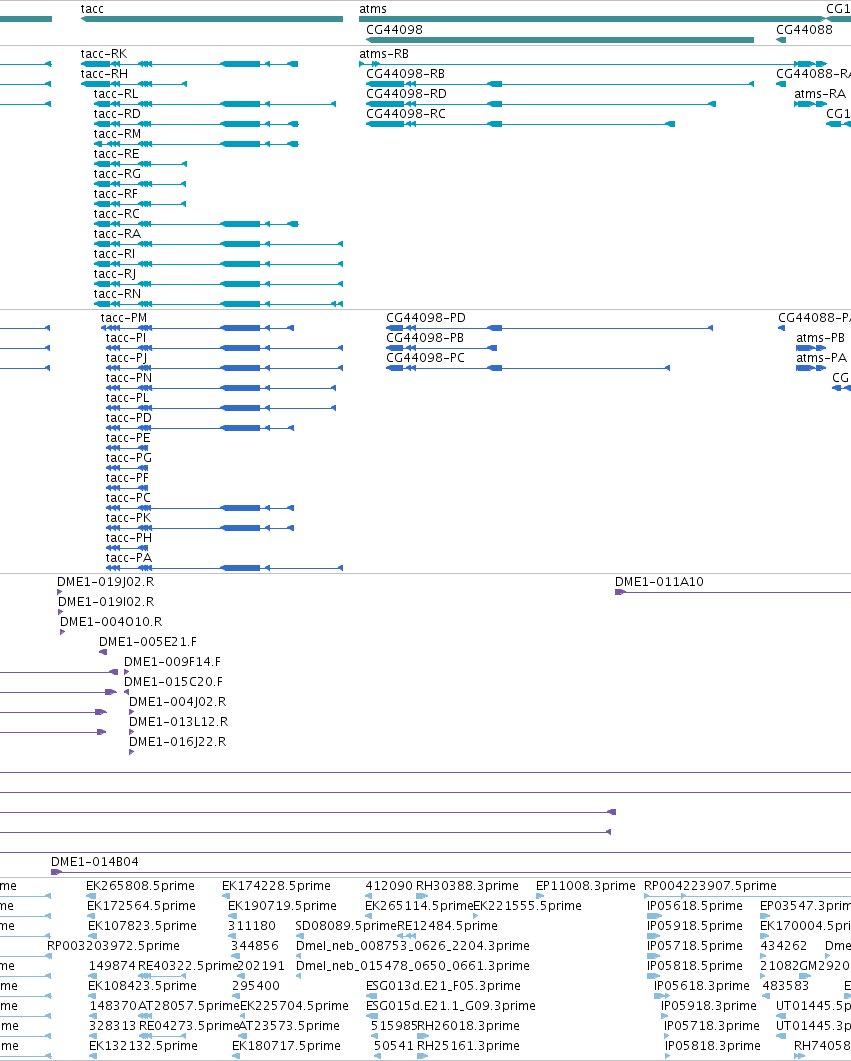
Task: Select the tacc-RJ transcript
Action: click(x=218, y=284)
